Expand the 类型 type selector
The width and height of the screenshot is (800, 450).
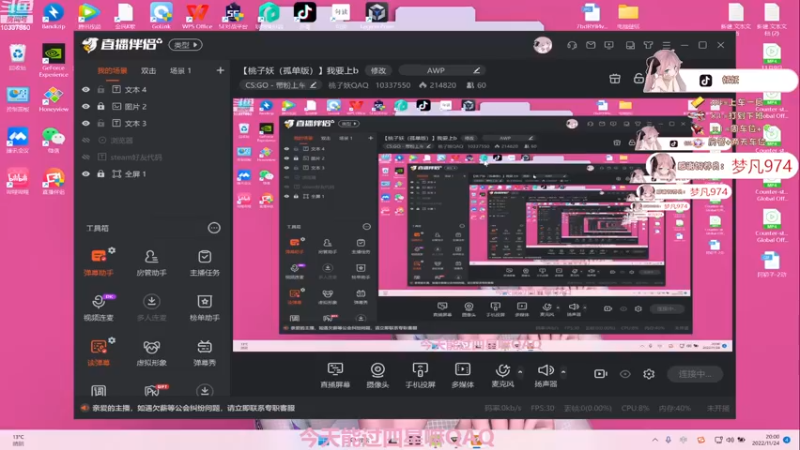[185, 45]
